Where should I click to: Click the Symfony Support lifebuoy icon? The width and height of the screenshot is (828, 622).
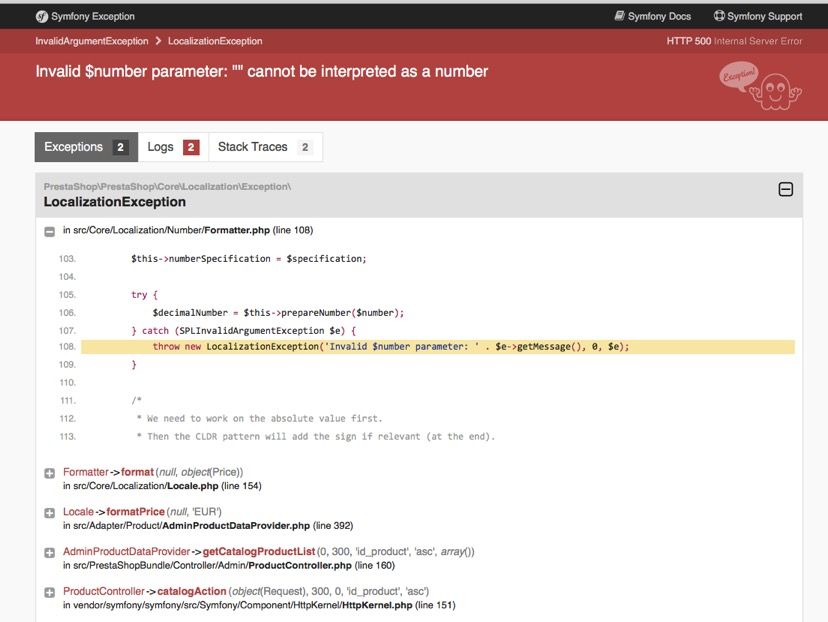719,16
